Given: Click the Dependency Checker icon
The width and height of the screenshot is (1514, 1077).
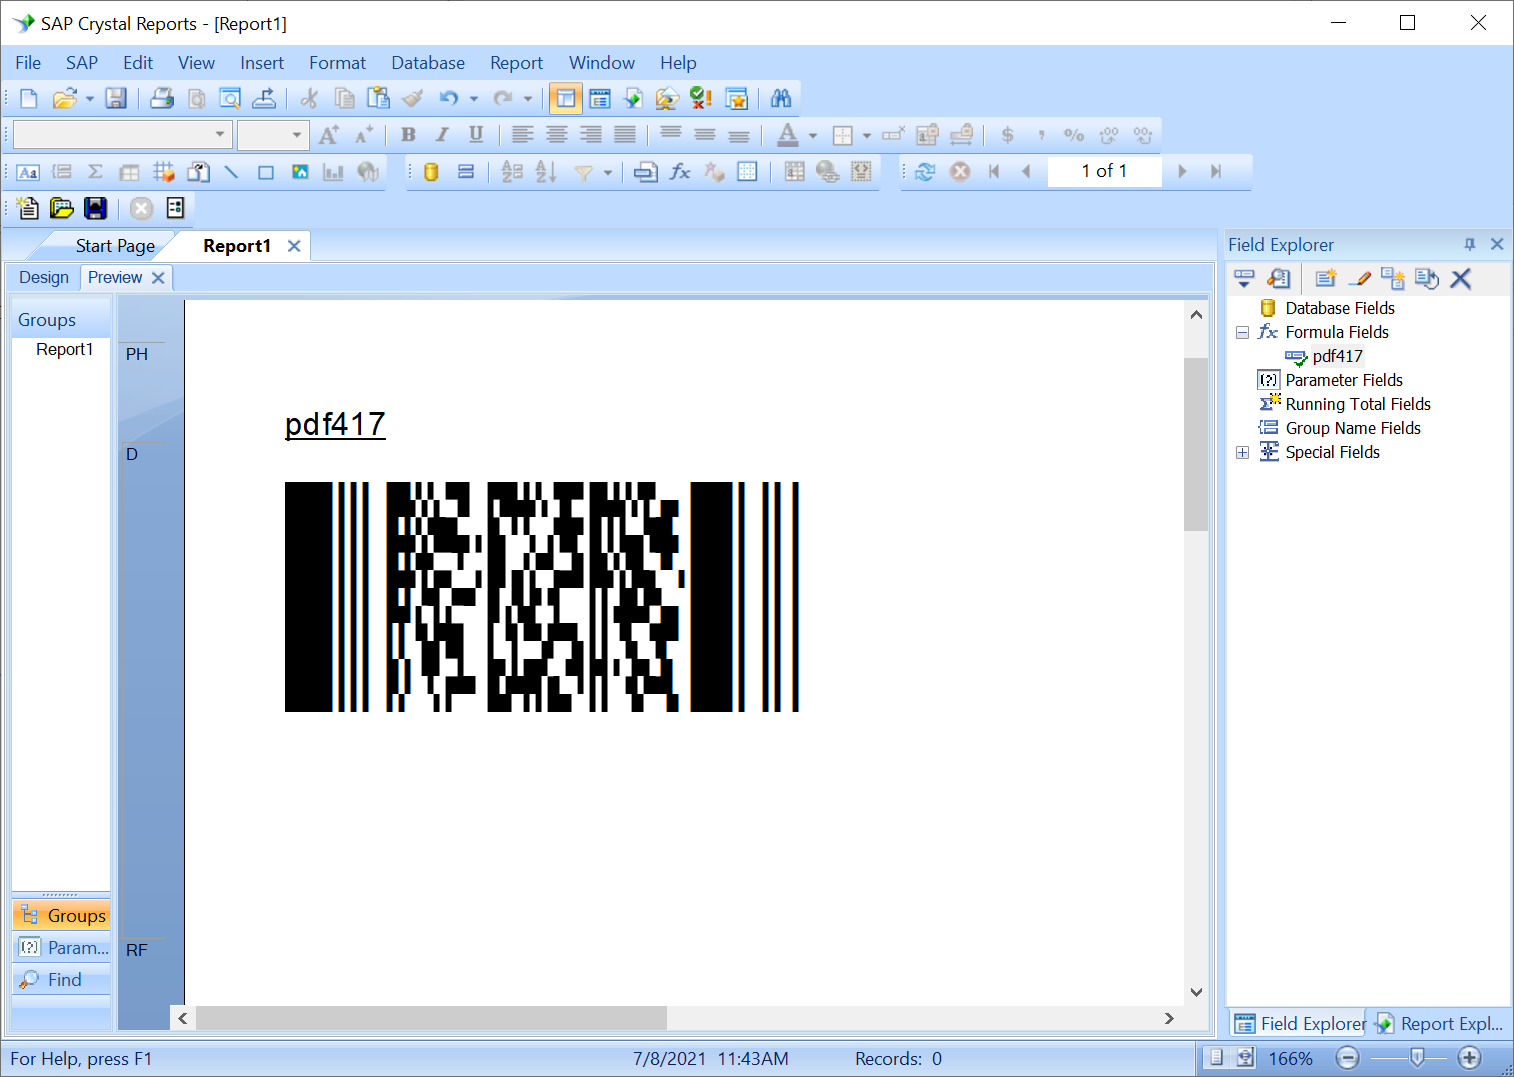Looking at the screenshot, I should [701, 98].
